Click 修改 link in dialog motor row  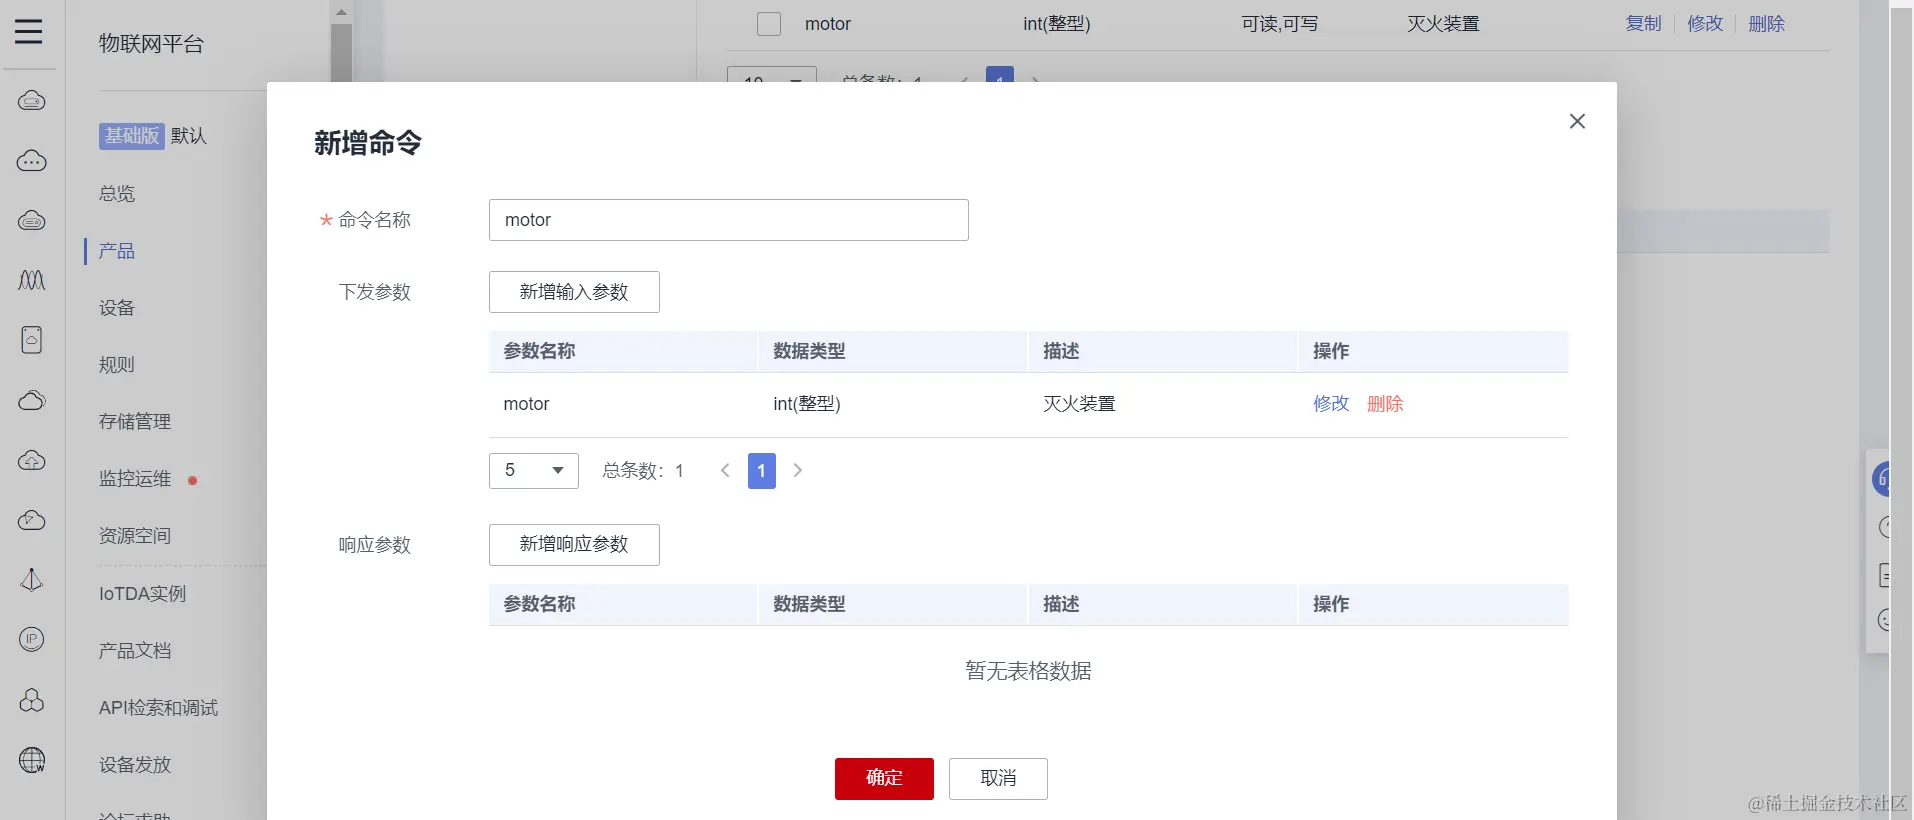1331,404
